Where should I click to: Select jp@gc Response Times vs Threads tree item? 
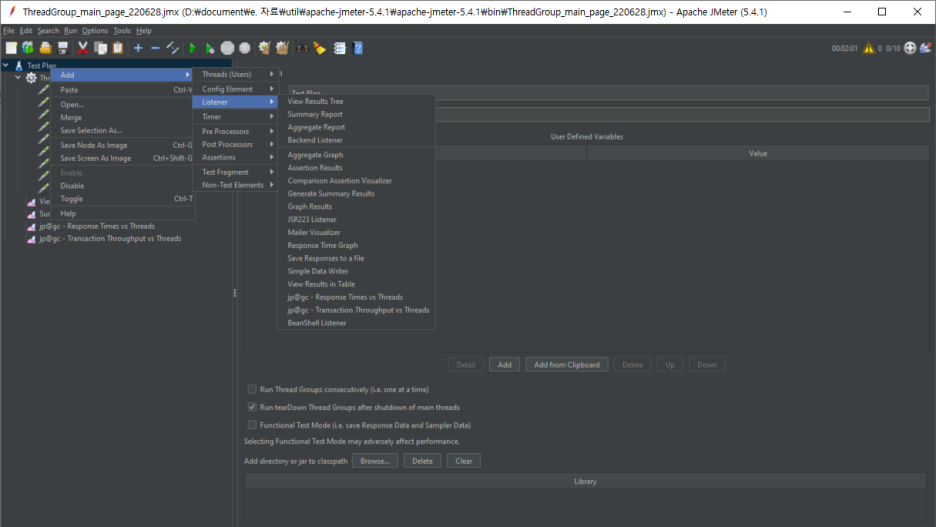pyautogui.click(x=97, y=226)
